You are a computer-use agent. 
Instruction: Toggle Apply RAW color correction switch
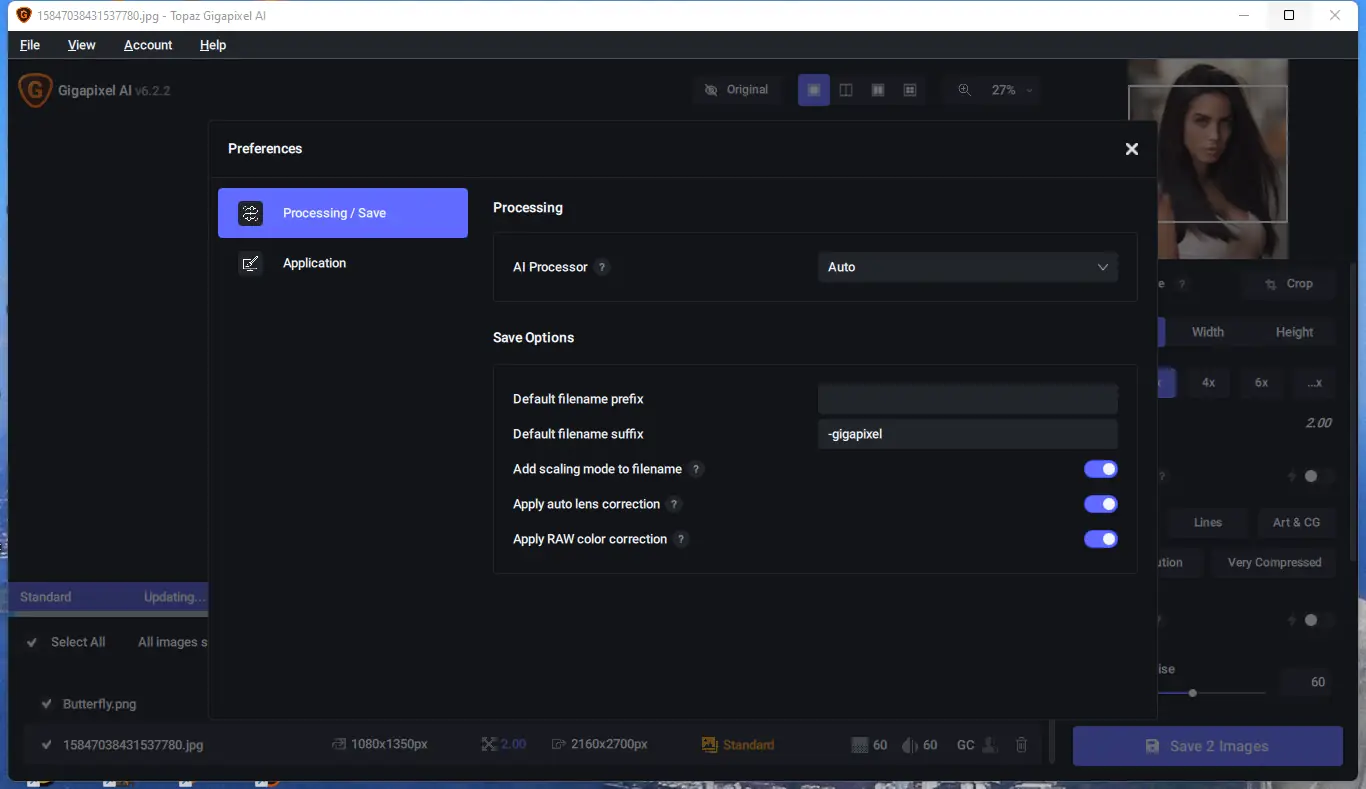(x=1101, y=539)
